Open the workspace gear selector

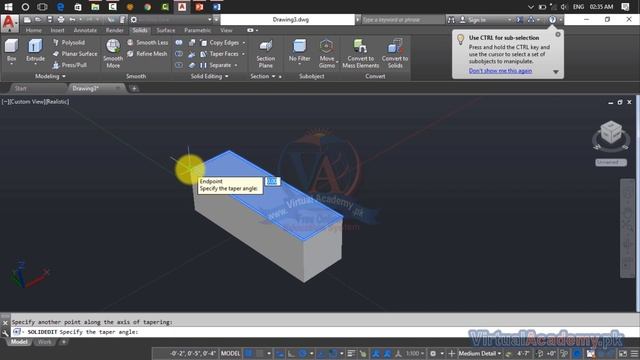point(133,19)
